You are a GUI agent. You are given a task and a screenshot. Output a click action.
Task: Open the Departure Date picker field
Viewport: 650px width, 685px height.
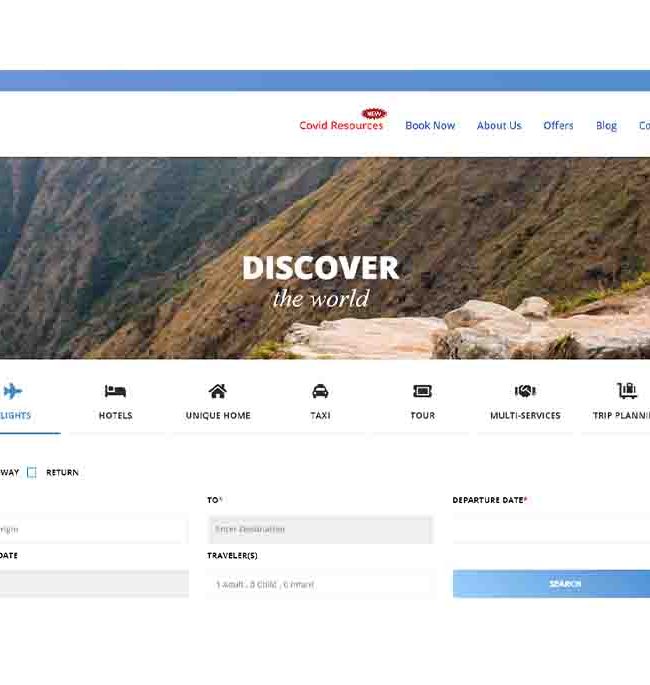click(x=550, y=529)
